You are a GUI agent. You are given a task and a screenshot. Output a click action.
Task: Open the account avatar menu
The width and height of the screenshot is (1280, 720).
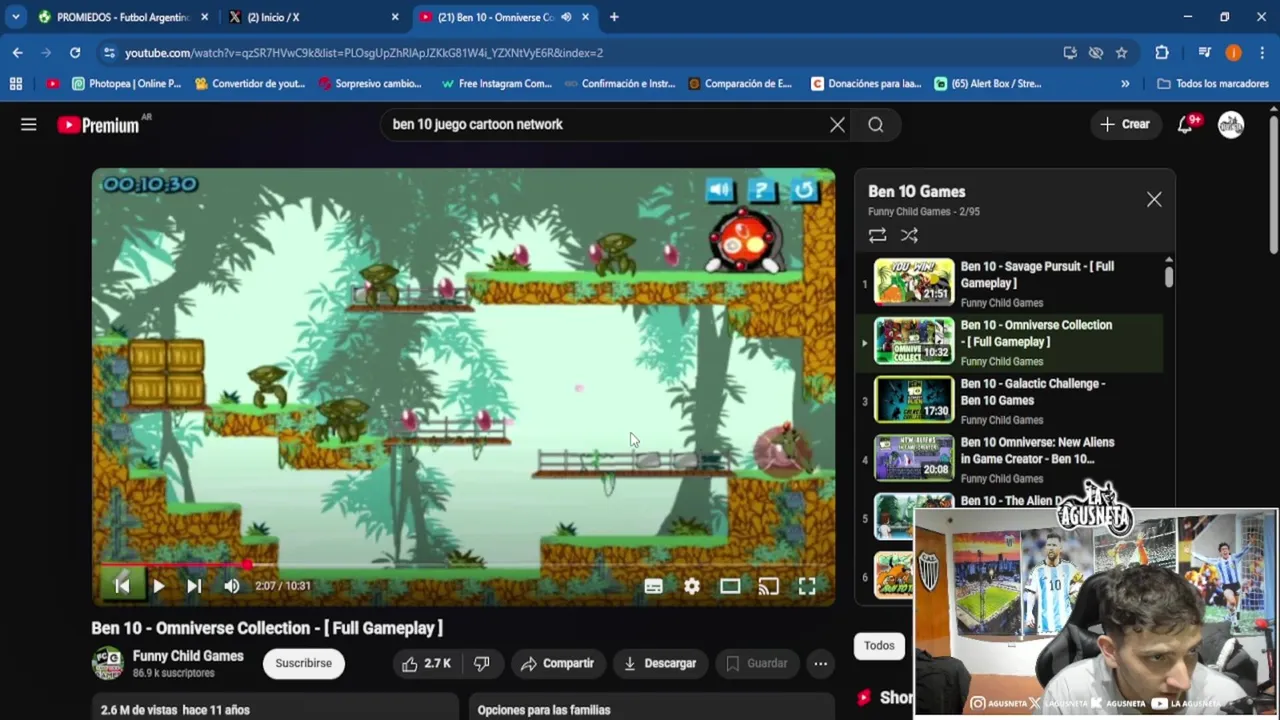click(1231, 124)
